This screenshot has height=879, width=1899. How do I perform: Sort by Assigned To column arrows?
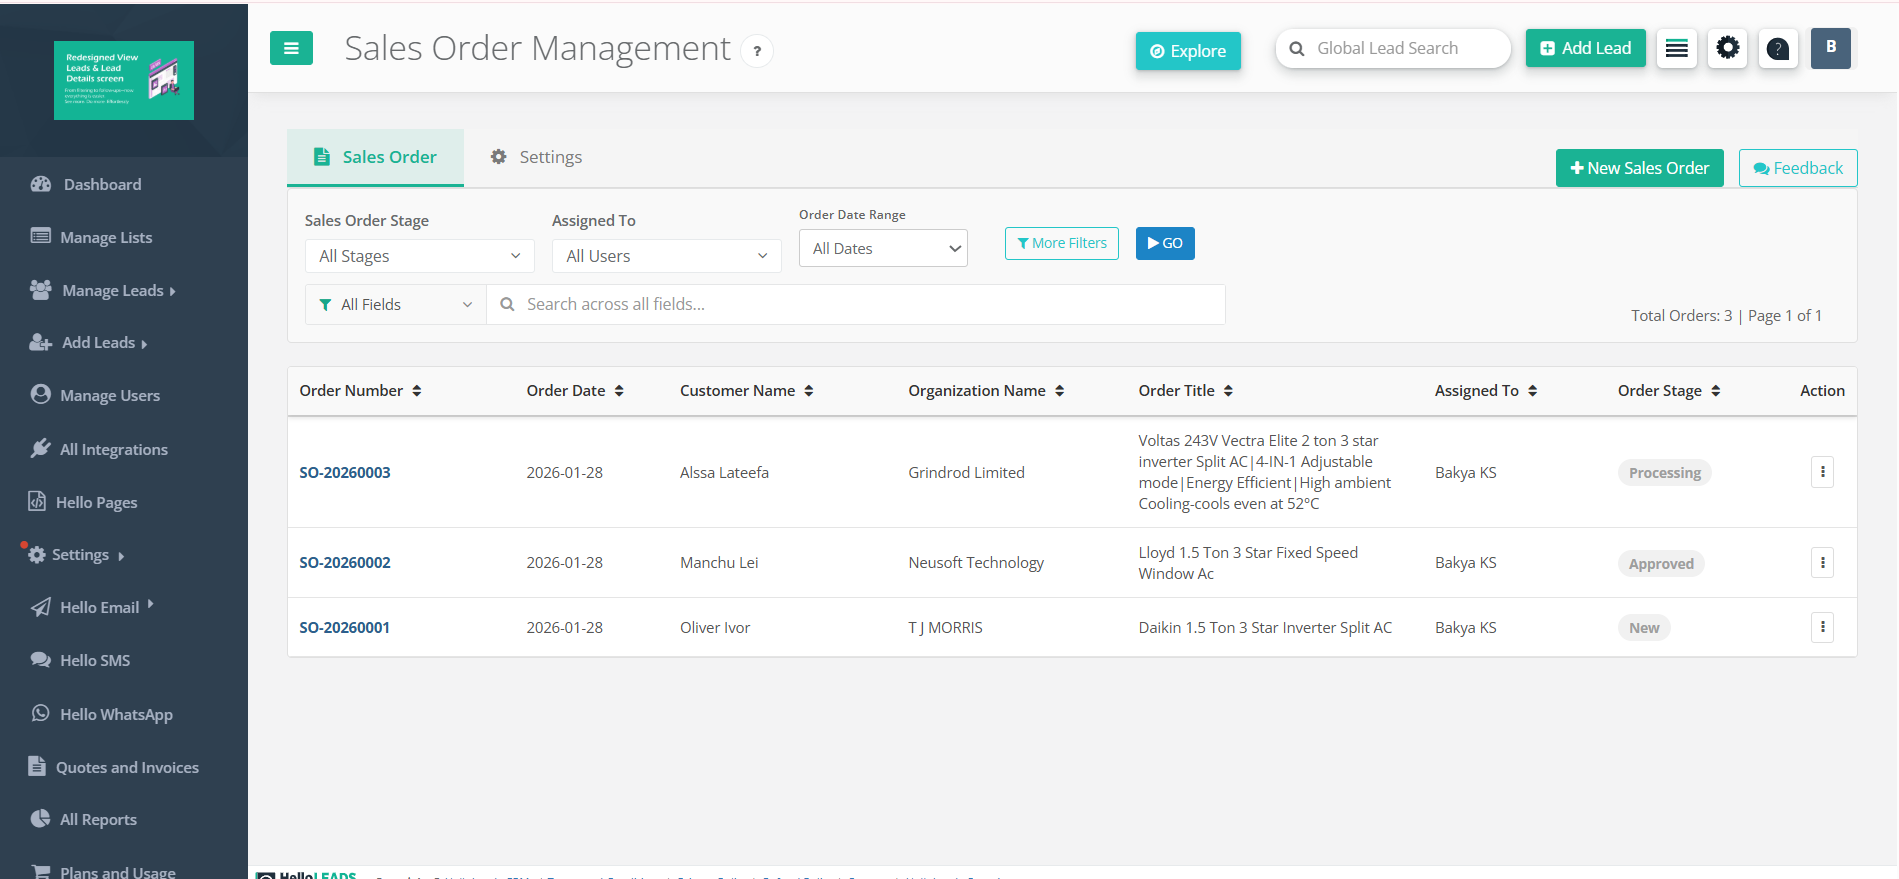click(1532, 391)
